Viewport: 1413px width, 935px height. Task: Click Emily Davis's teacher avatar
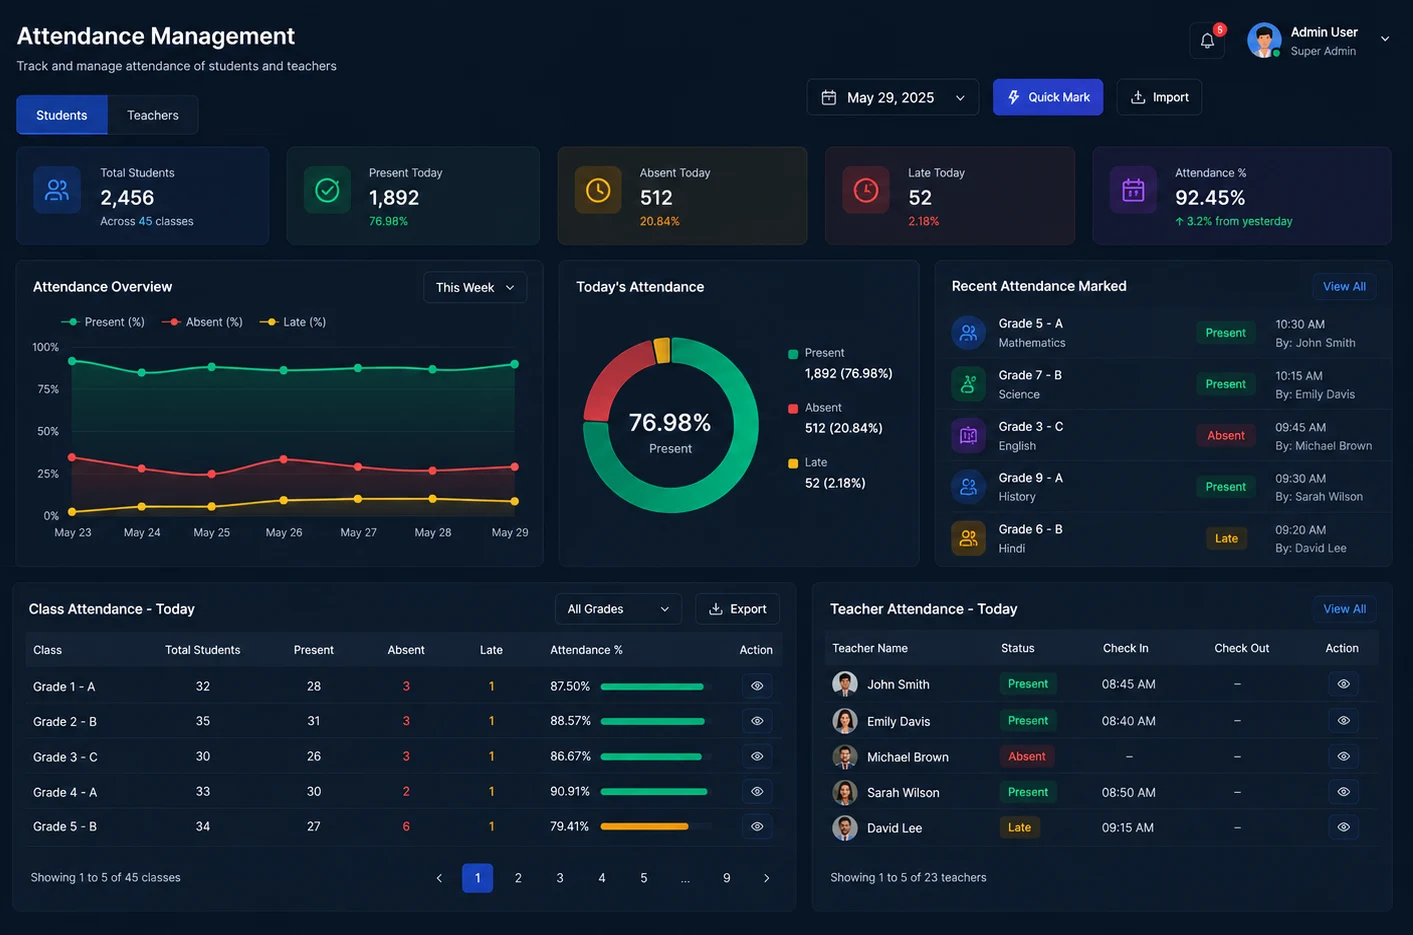(845, 721)
